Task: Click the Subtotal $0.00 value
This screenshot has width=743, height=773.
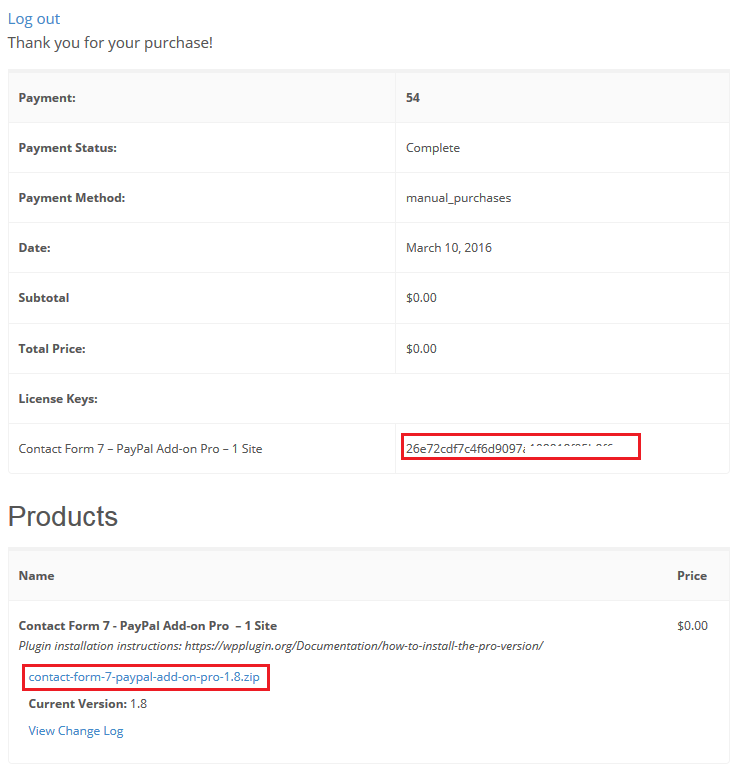Action: (x=421, y=298)
